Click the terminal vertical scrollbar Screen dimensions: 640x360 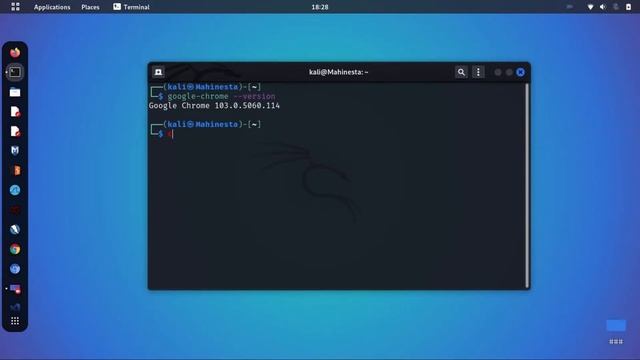tap(527, 186)
